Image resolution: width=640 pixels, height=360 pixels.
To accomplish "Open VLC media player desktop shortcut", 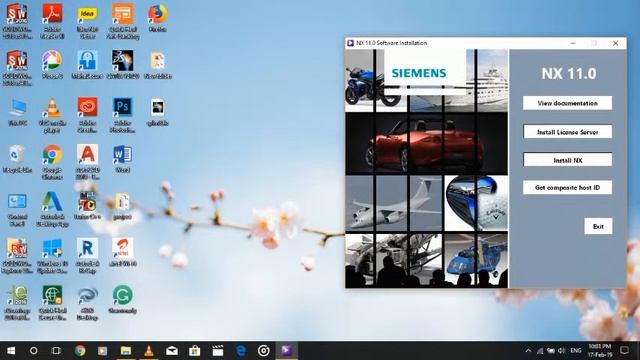I will [52, 115].
